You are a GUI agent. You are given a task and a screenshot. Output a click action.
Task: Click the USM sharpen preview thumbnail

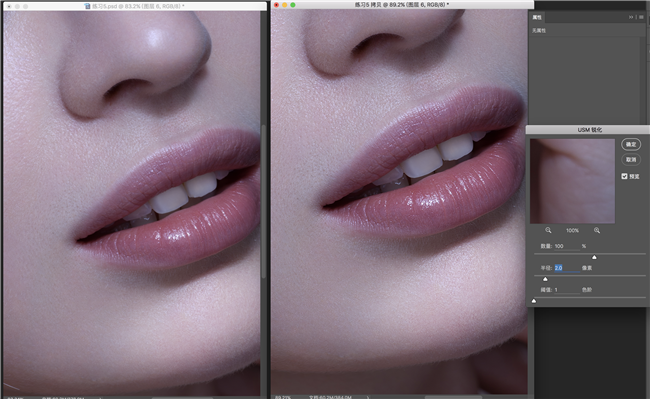click(x=572, y=181)
